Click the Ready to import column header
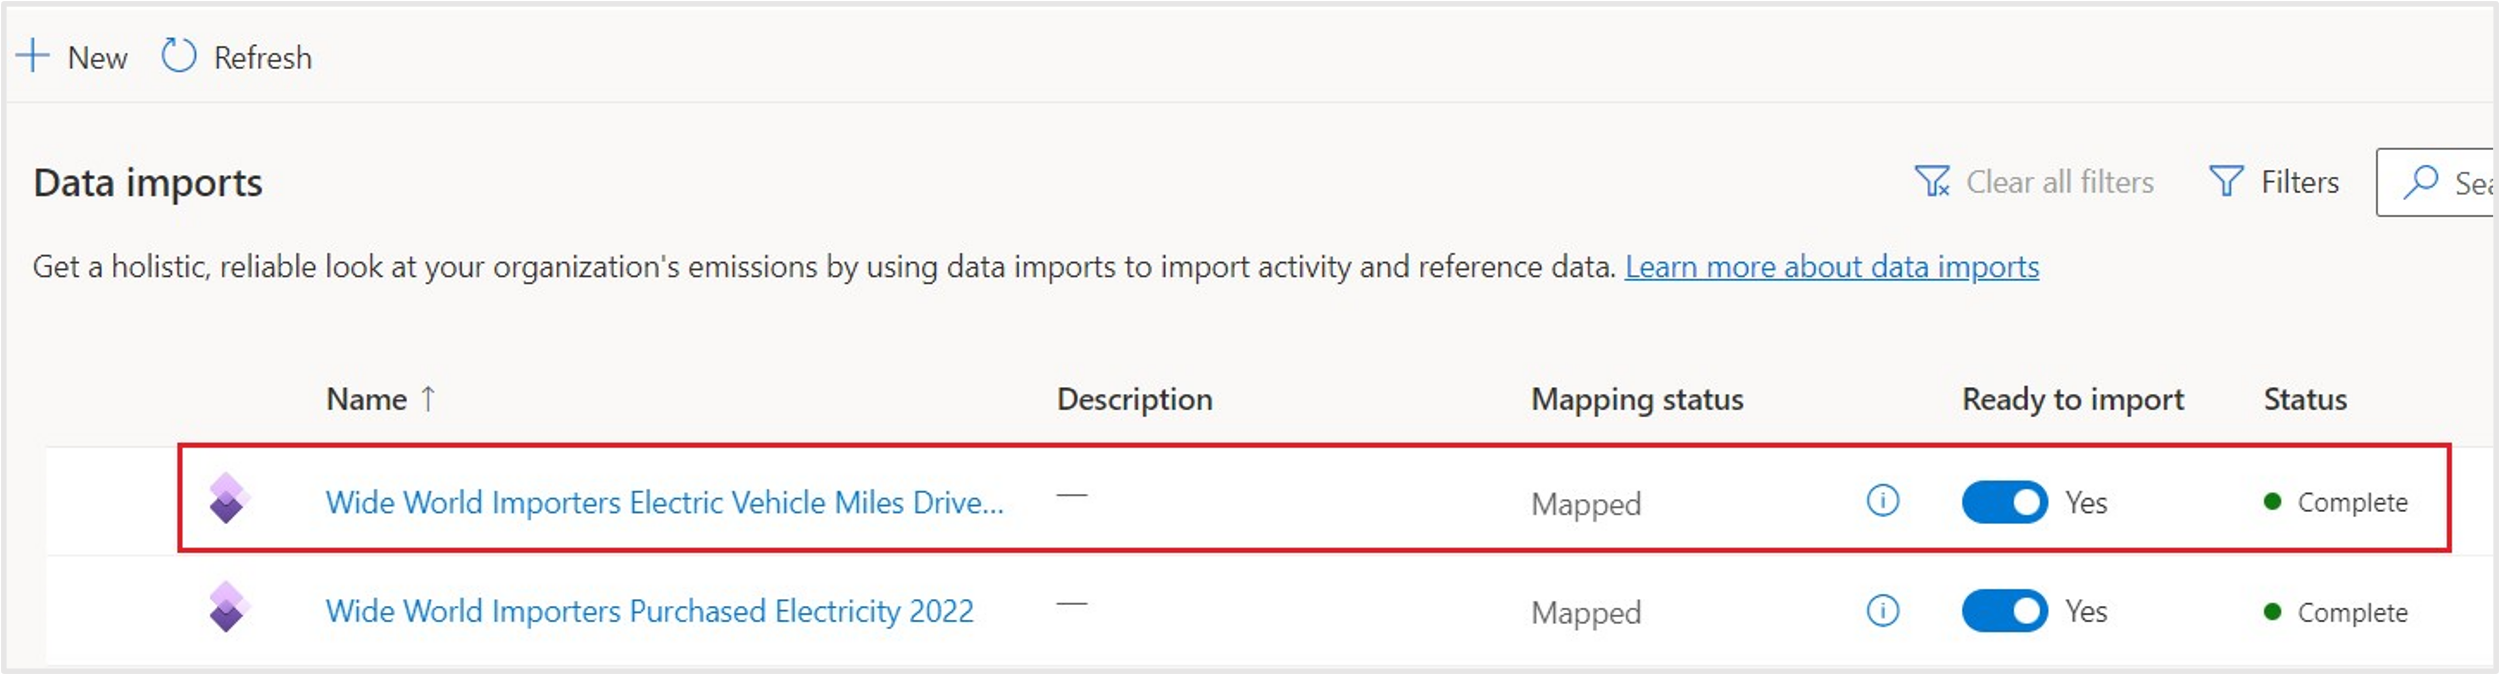Screen dimensions: 2500x675 point(2072,399)
